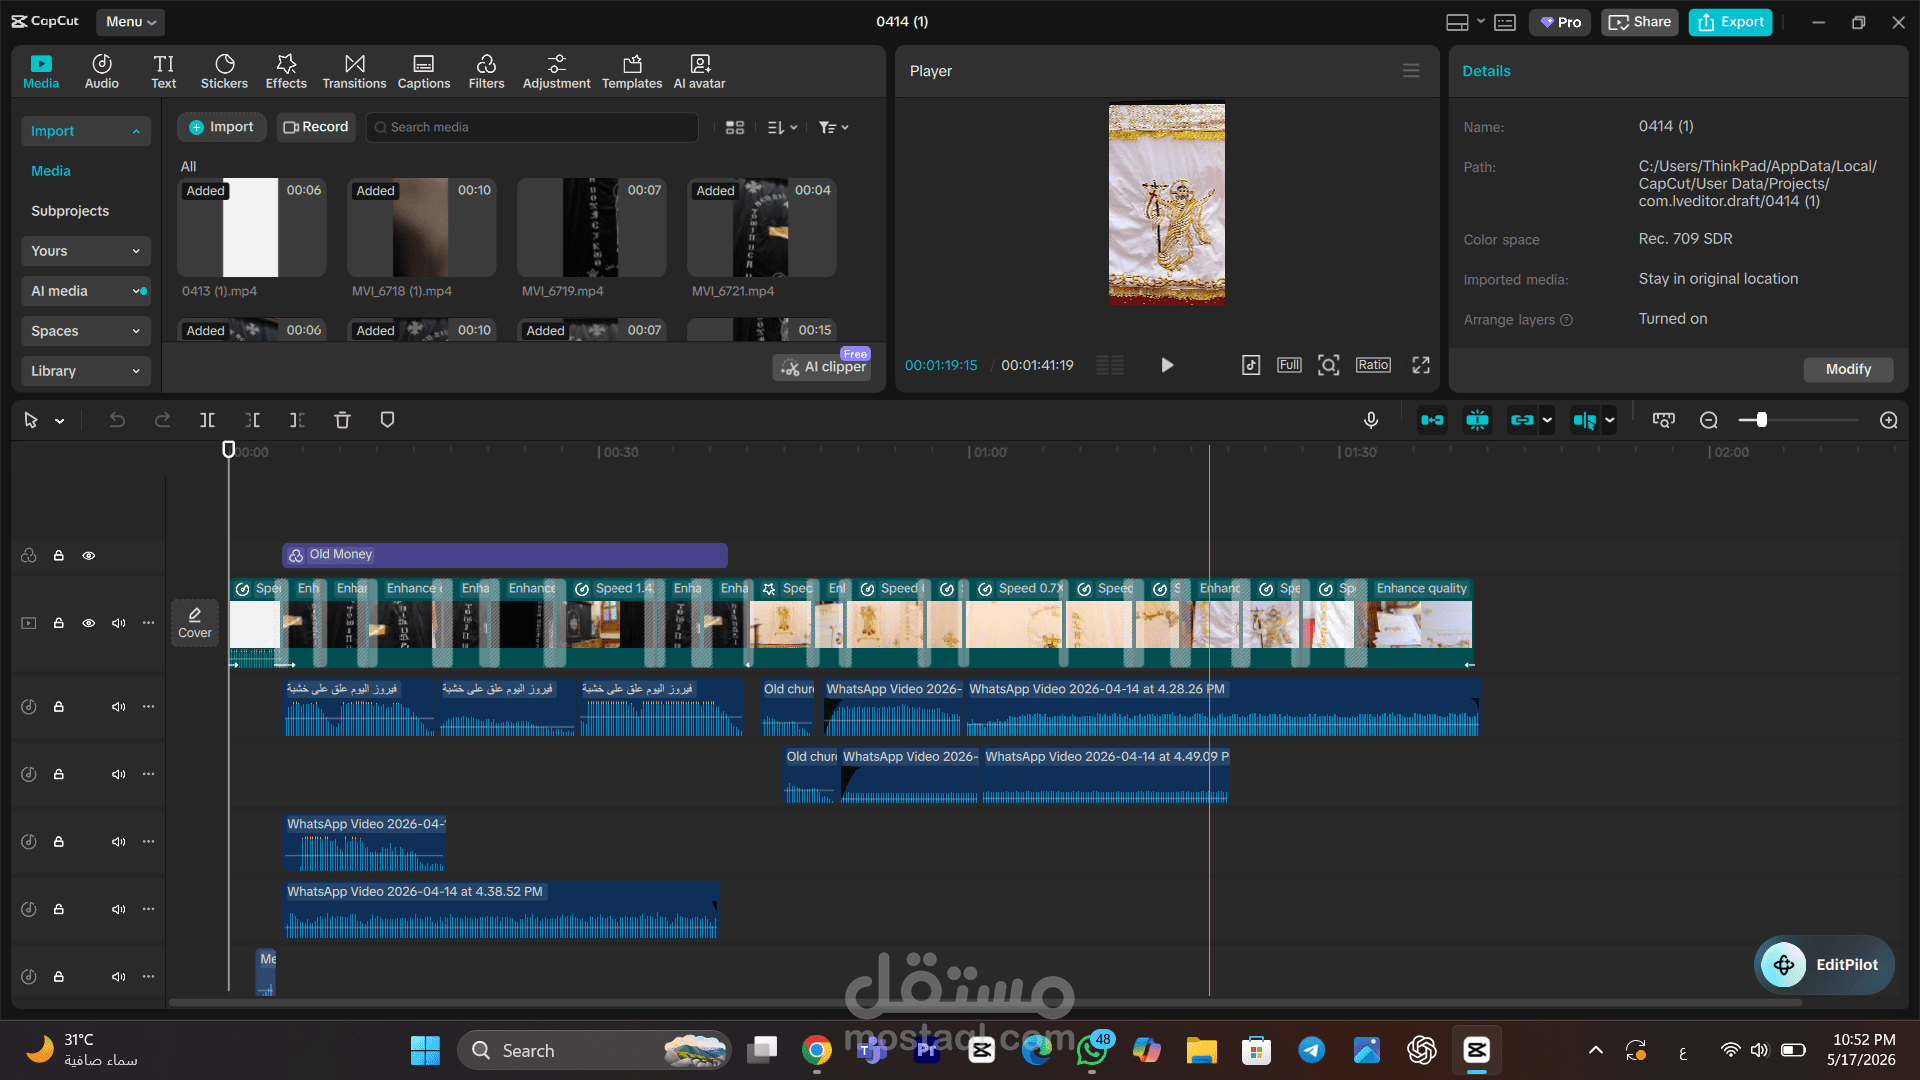Click the Modify button in Details
Image resolution: width=1920 pixels, height=1080 pixels.
coord(1848,369)
